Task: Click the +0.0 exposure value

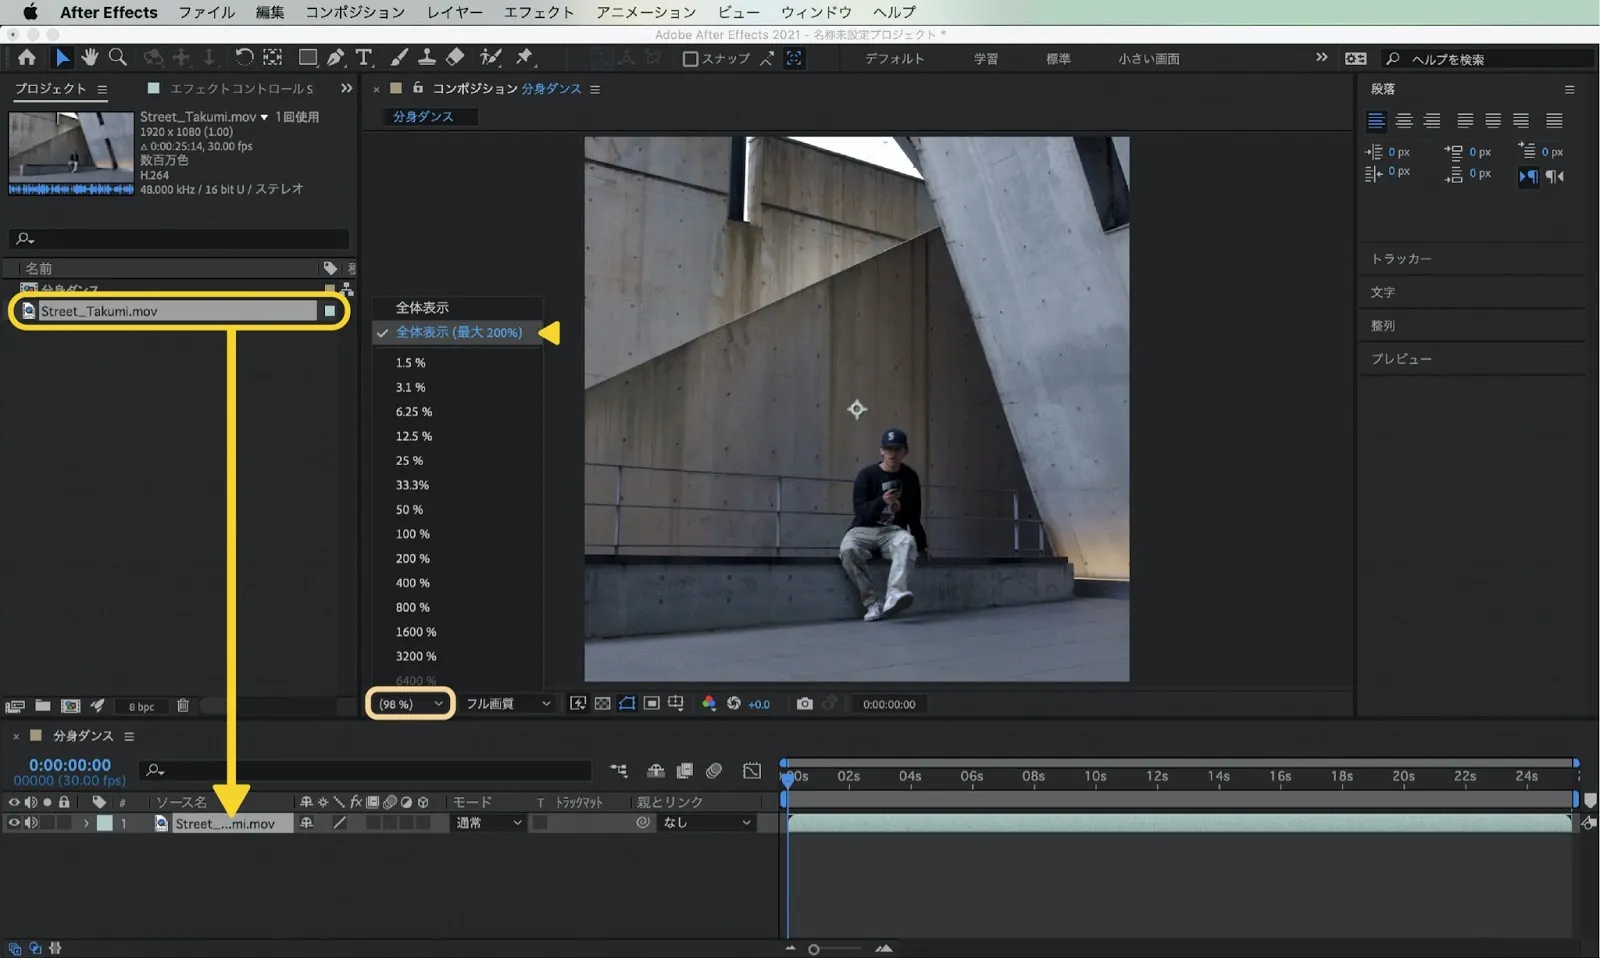Action: 759,704
